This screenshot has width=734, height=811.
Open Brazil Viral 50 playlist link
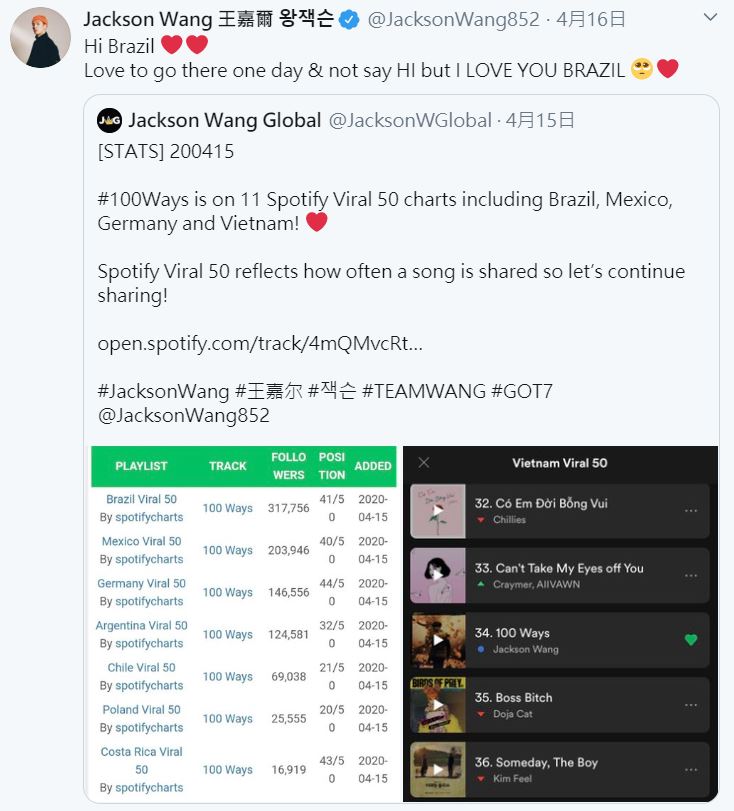coord(141,499)
